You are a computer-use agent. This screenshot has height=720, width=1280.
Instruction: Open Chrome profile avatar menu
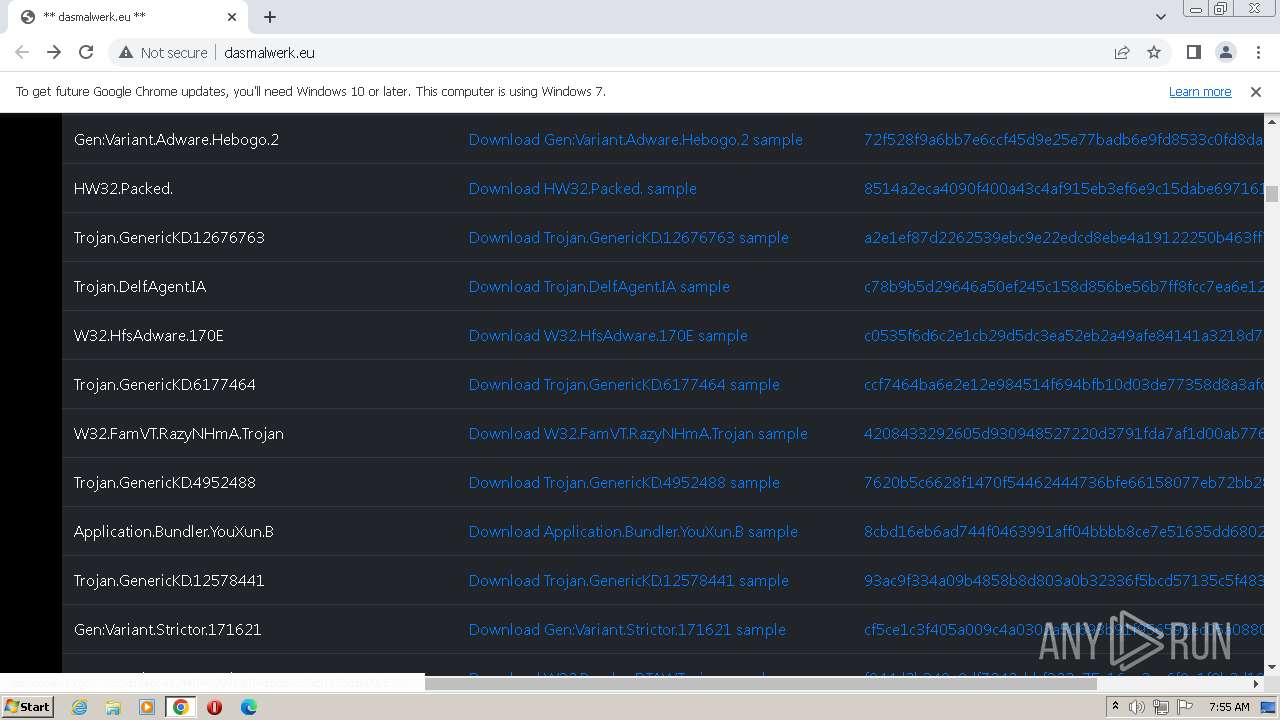point(1225,52)
